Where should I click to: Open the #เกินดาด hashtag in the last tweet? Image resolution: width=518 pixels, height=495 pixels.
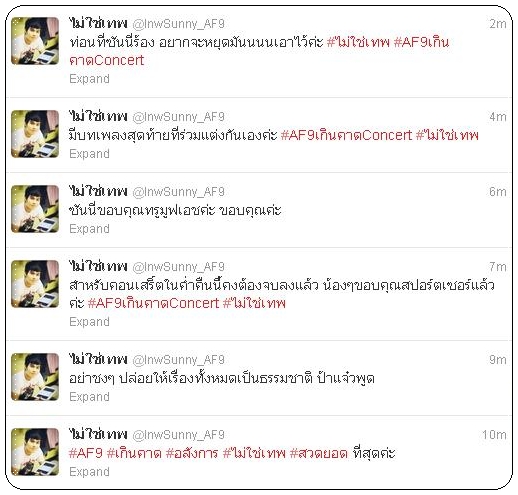(134, 453)
